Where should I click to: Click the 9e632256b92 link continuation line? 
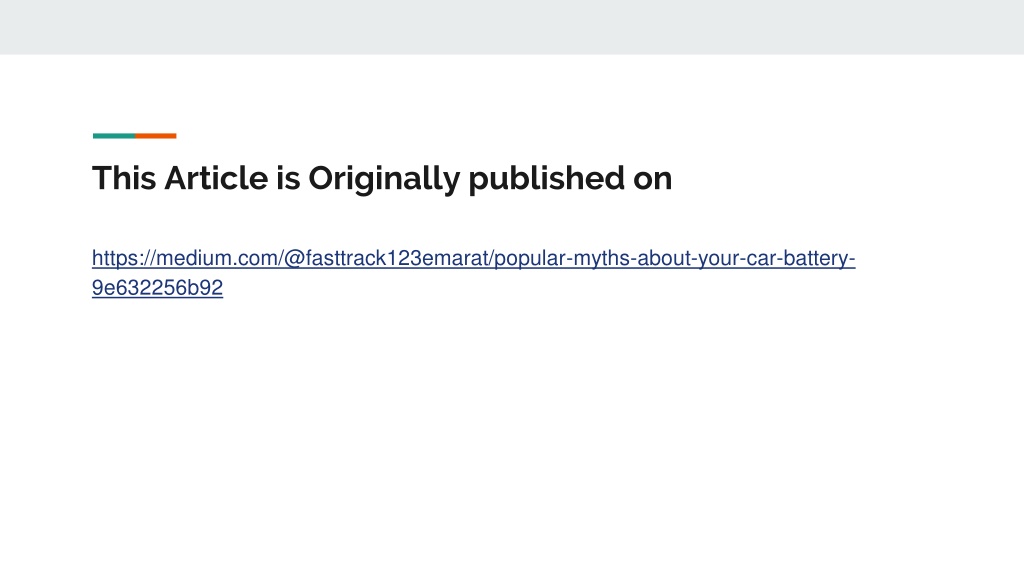157,287
